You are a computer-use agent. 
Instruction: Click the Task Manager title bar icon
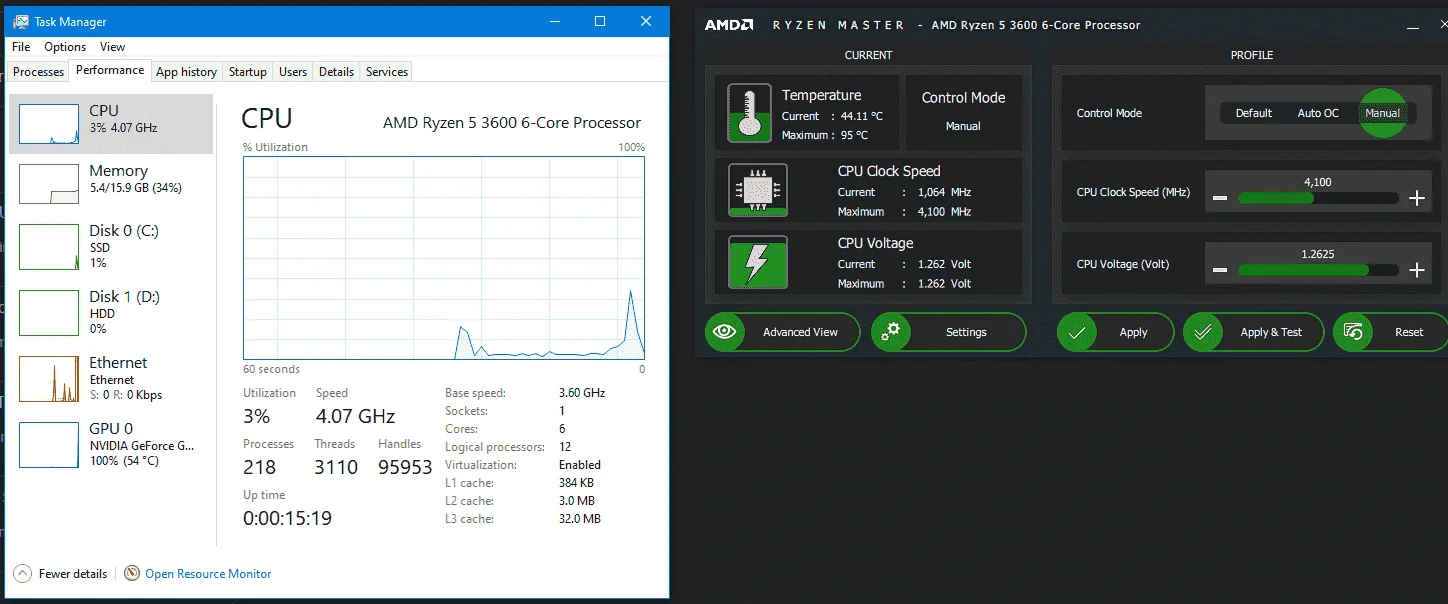pyautogui.click(x=21, y=21)
